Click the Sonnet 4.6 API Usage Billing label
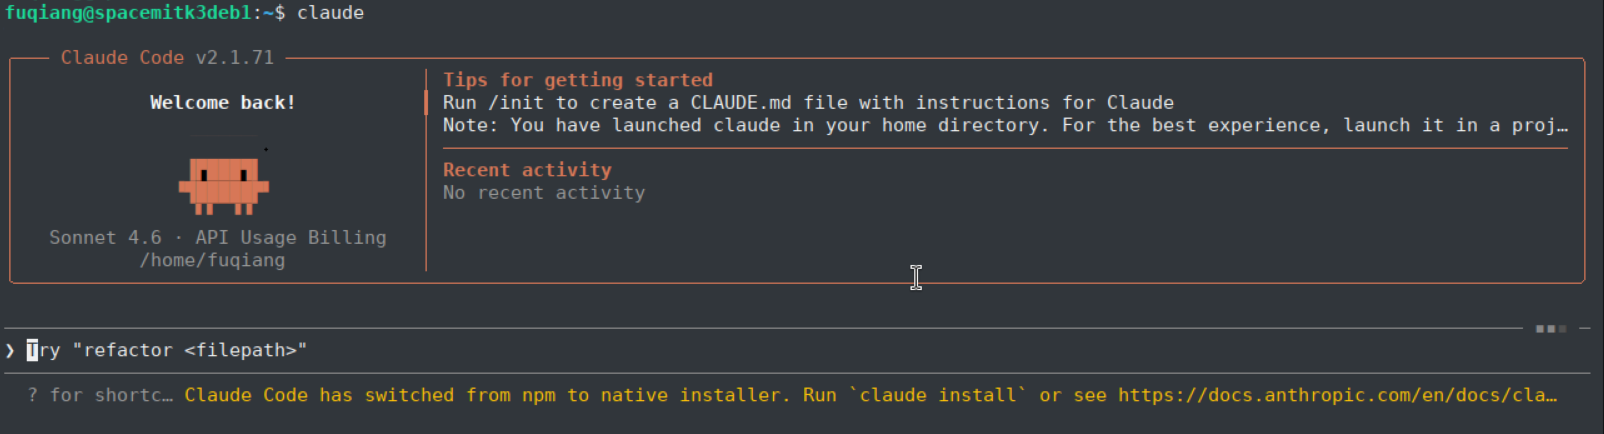Image resolution: width=1604 pixels, height=434 pixels. tap(218, 237)
